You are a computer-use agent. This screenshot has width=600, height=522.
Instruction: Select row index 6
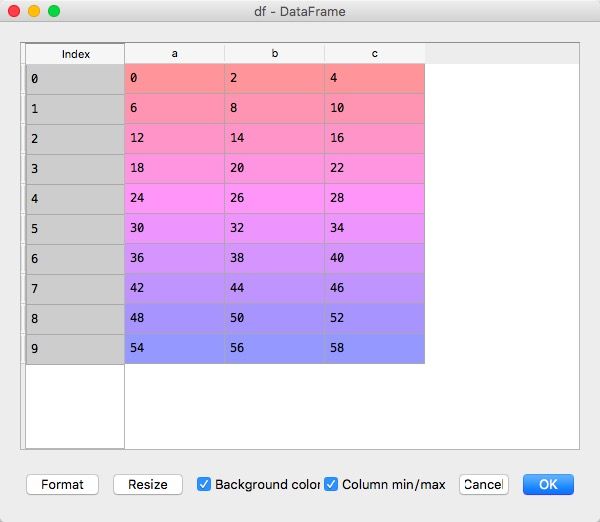(x=75, y=259)
